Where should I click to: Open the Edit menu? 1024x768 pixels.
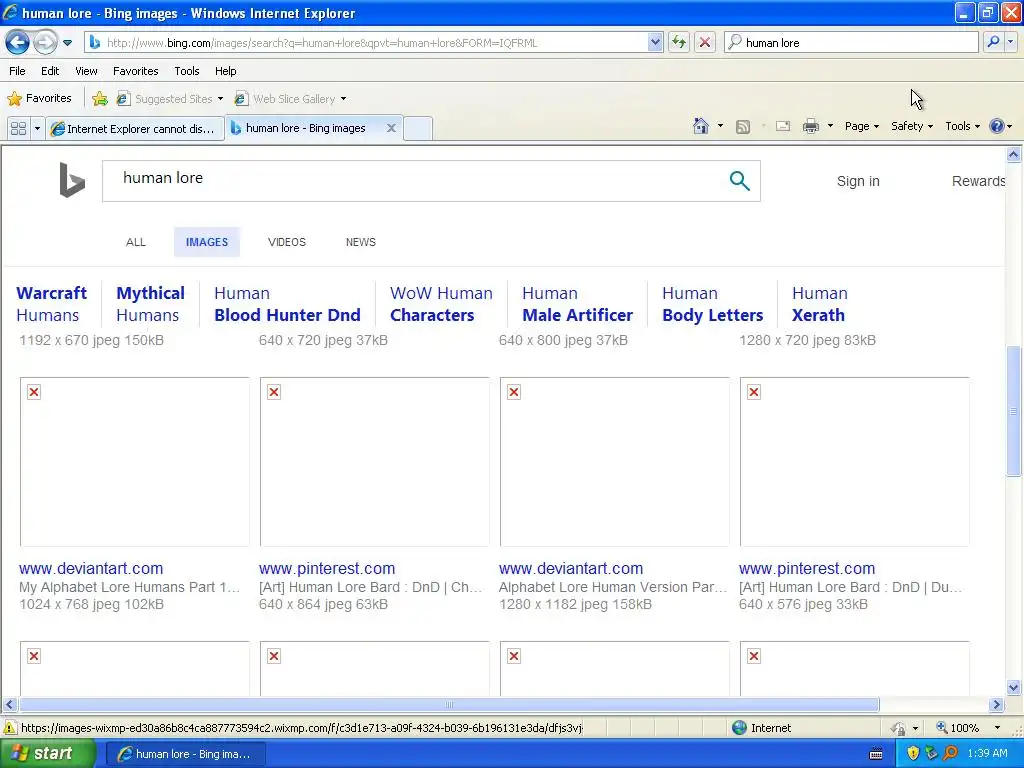50,71
